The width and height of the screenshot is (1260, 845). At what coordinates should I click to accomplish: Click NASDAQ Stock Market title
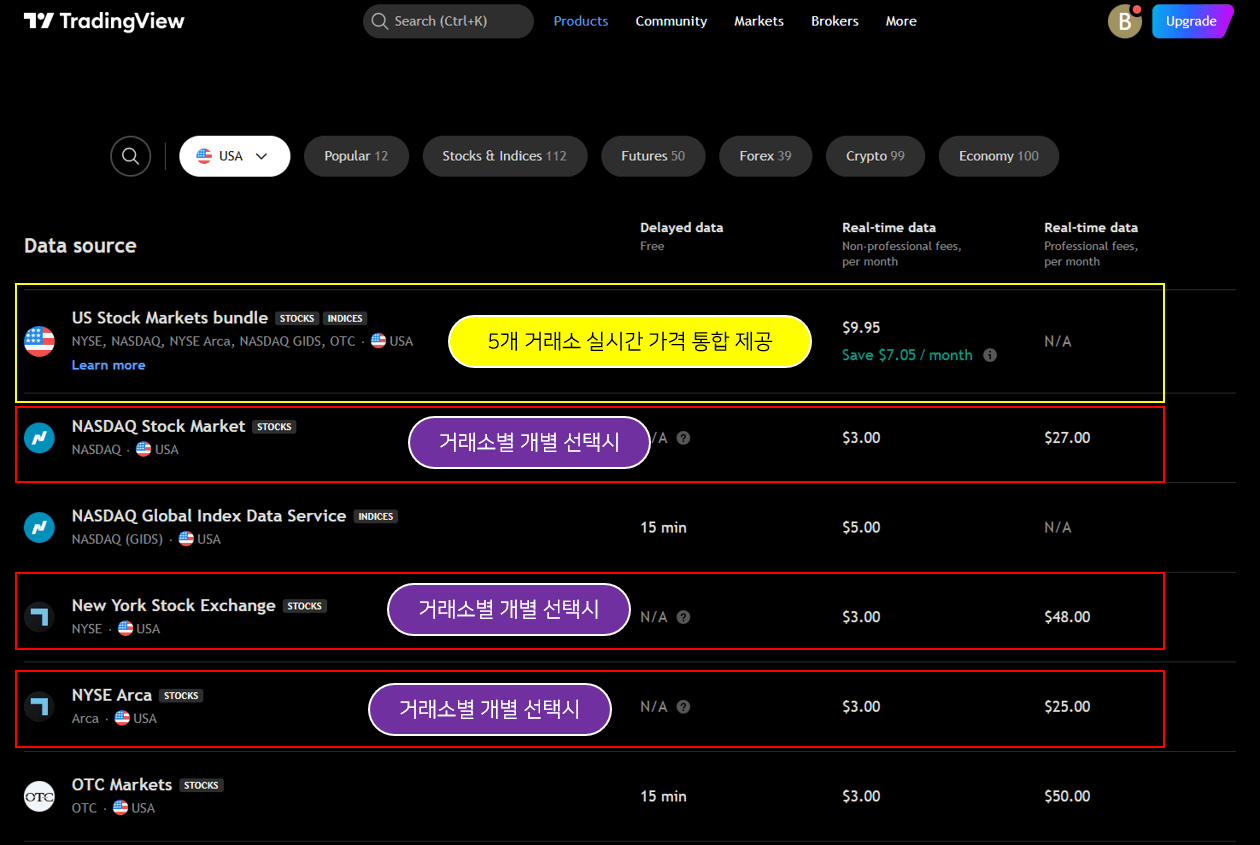(158, 426)
